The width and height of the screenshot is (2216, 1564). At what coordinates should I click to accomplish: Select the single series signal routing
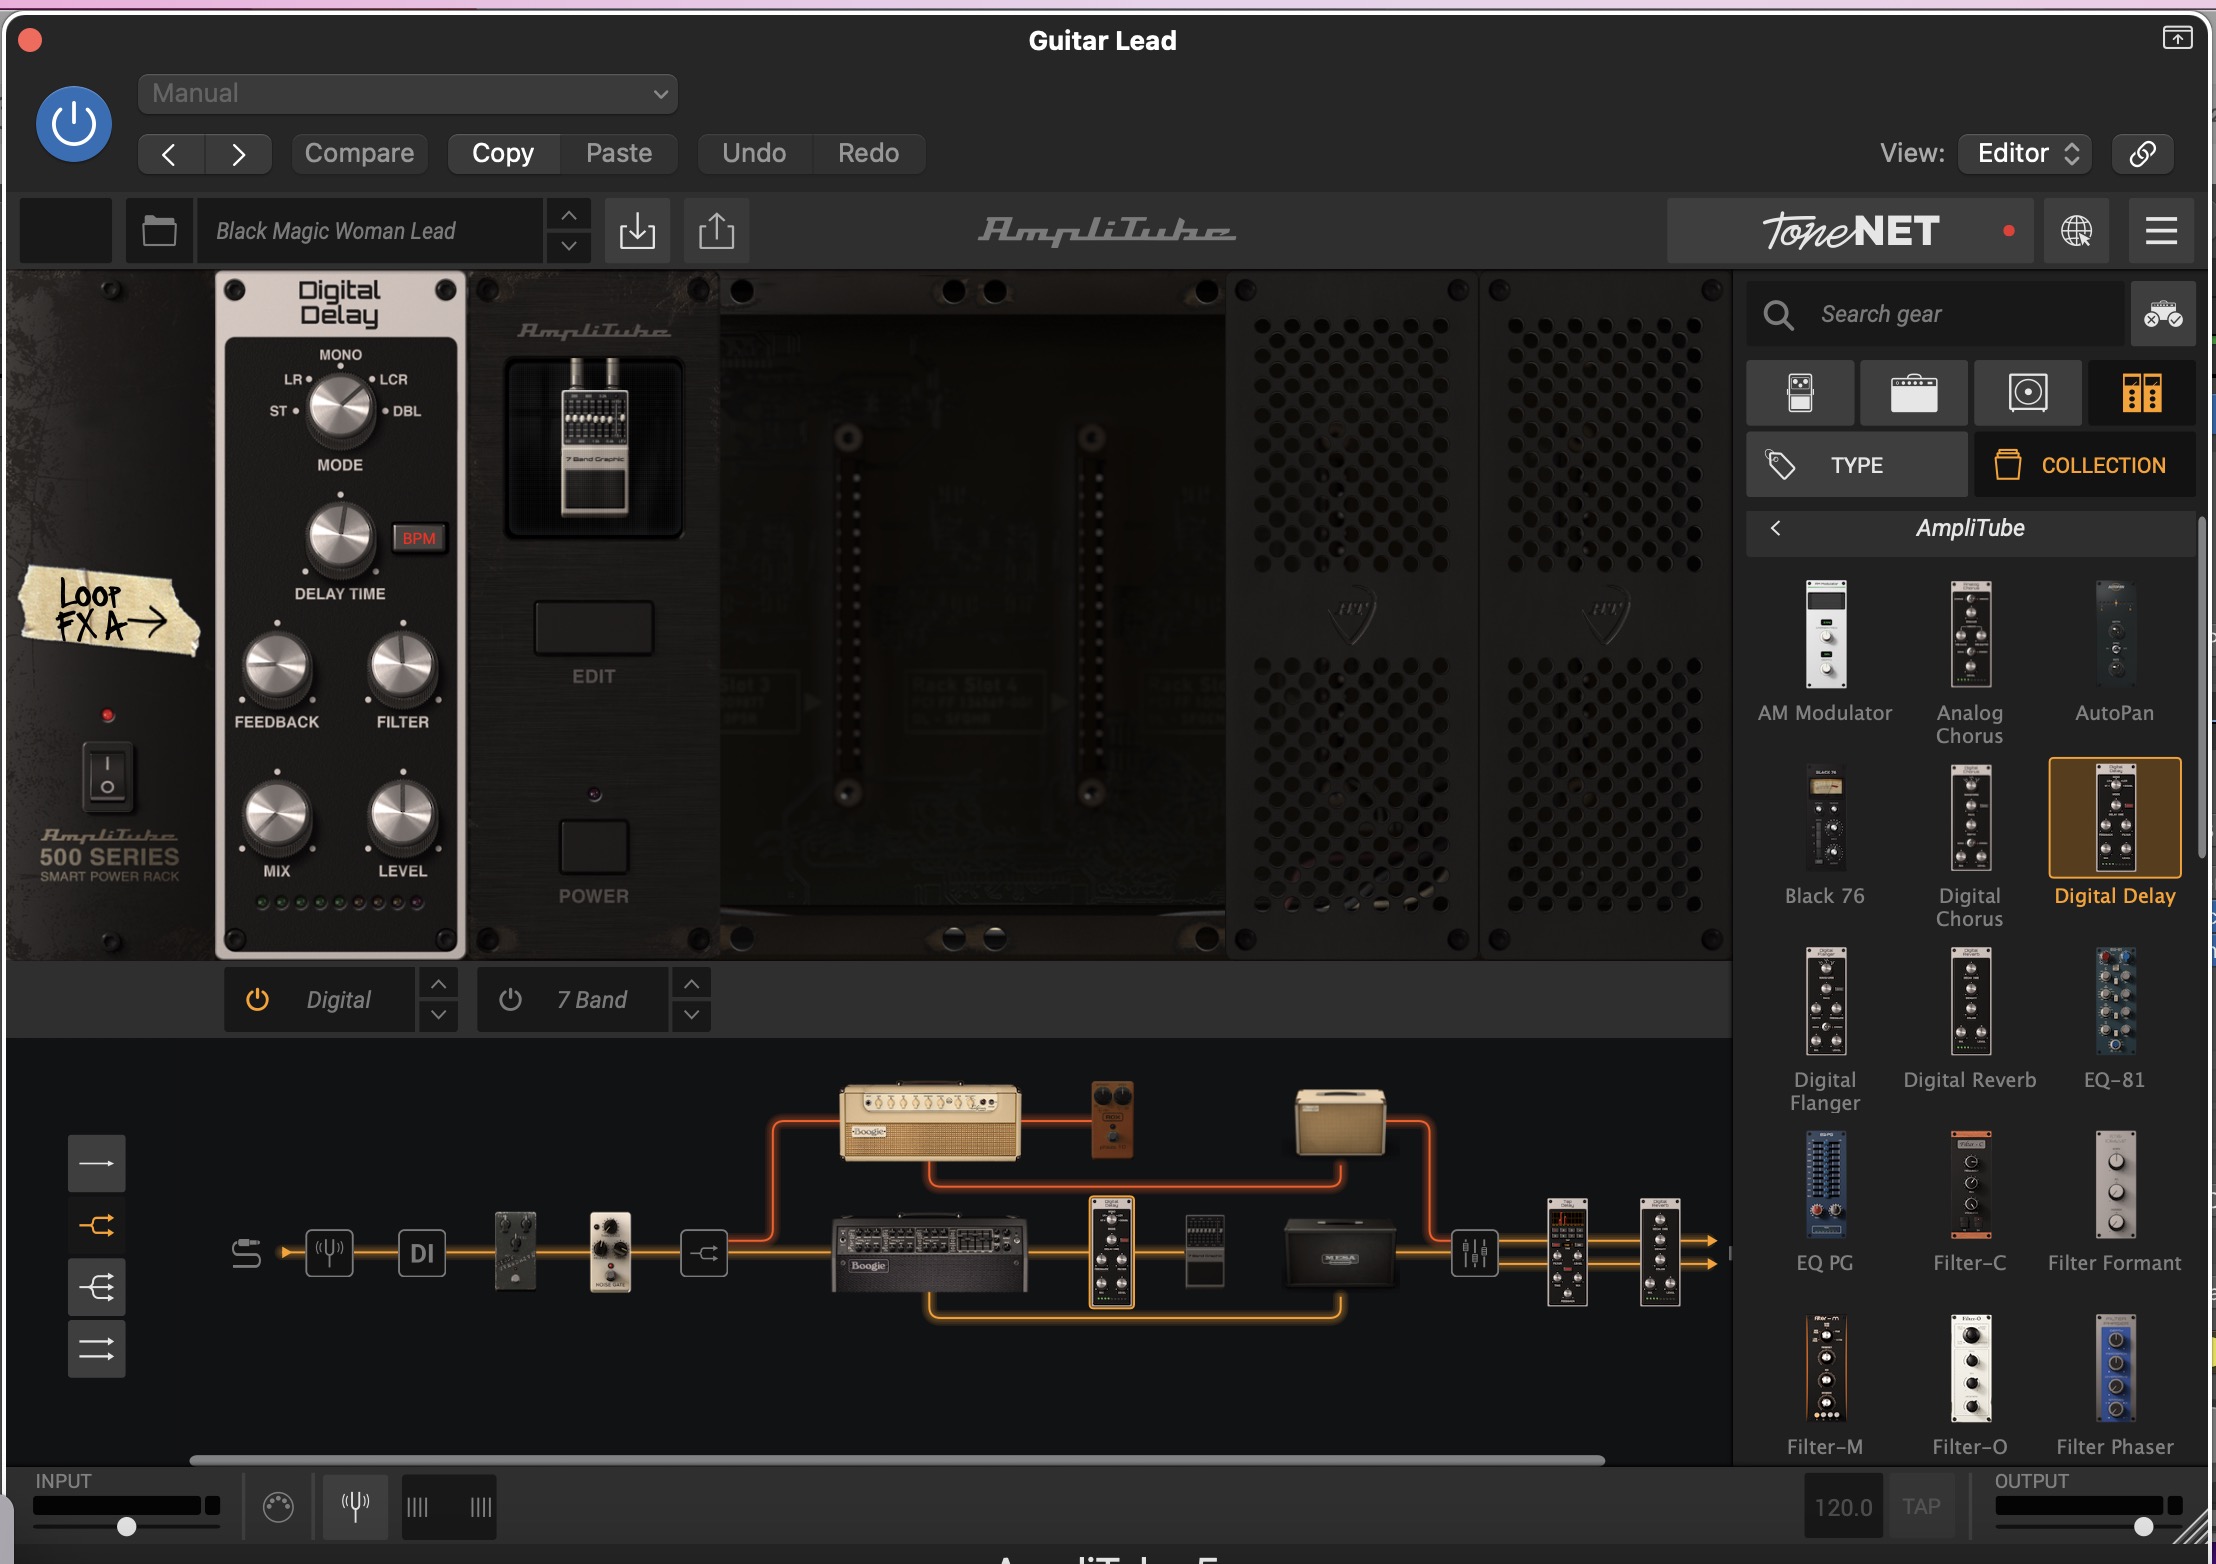point(97,1163)
